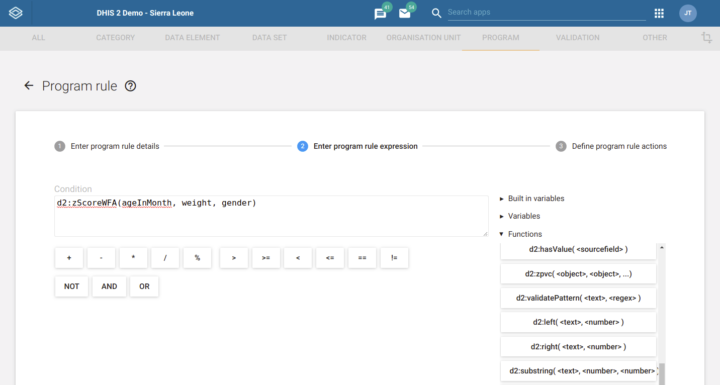720x385 pixels.
Task: Insert the not equal operator
Action: [394, 258]
